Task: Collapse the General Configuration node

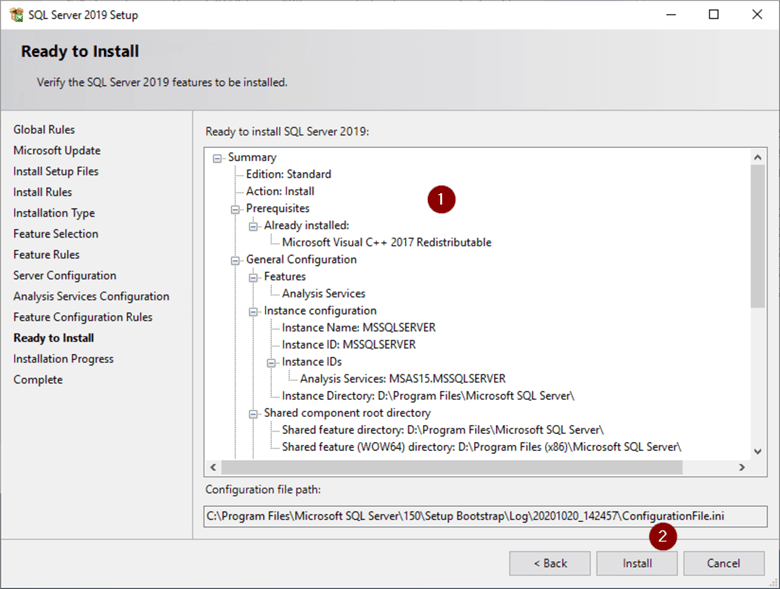Action: click(235, 260)
